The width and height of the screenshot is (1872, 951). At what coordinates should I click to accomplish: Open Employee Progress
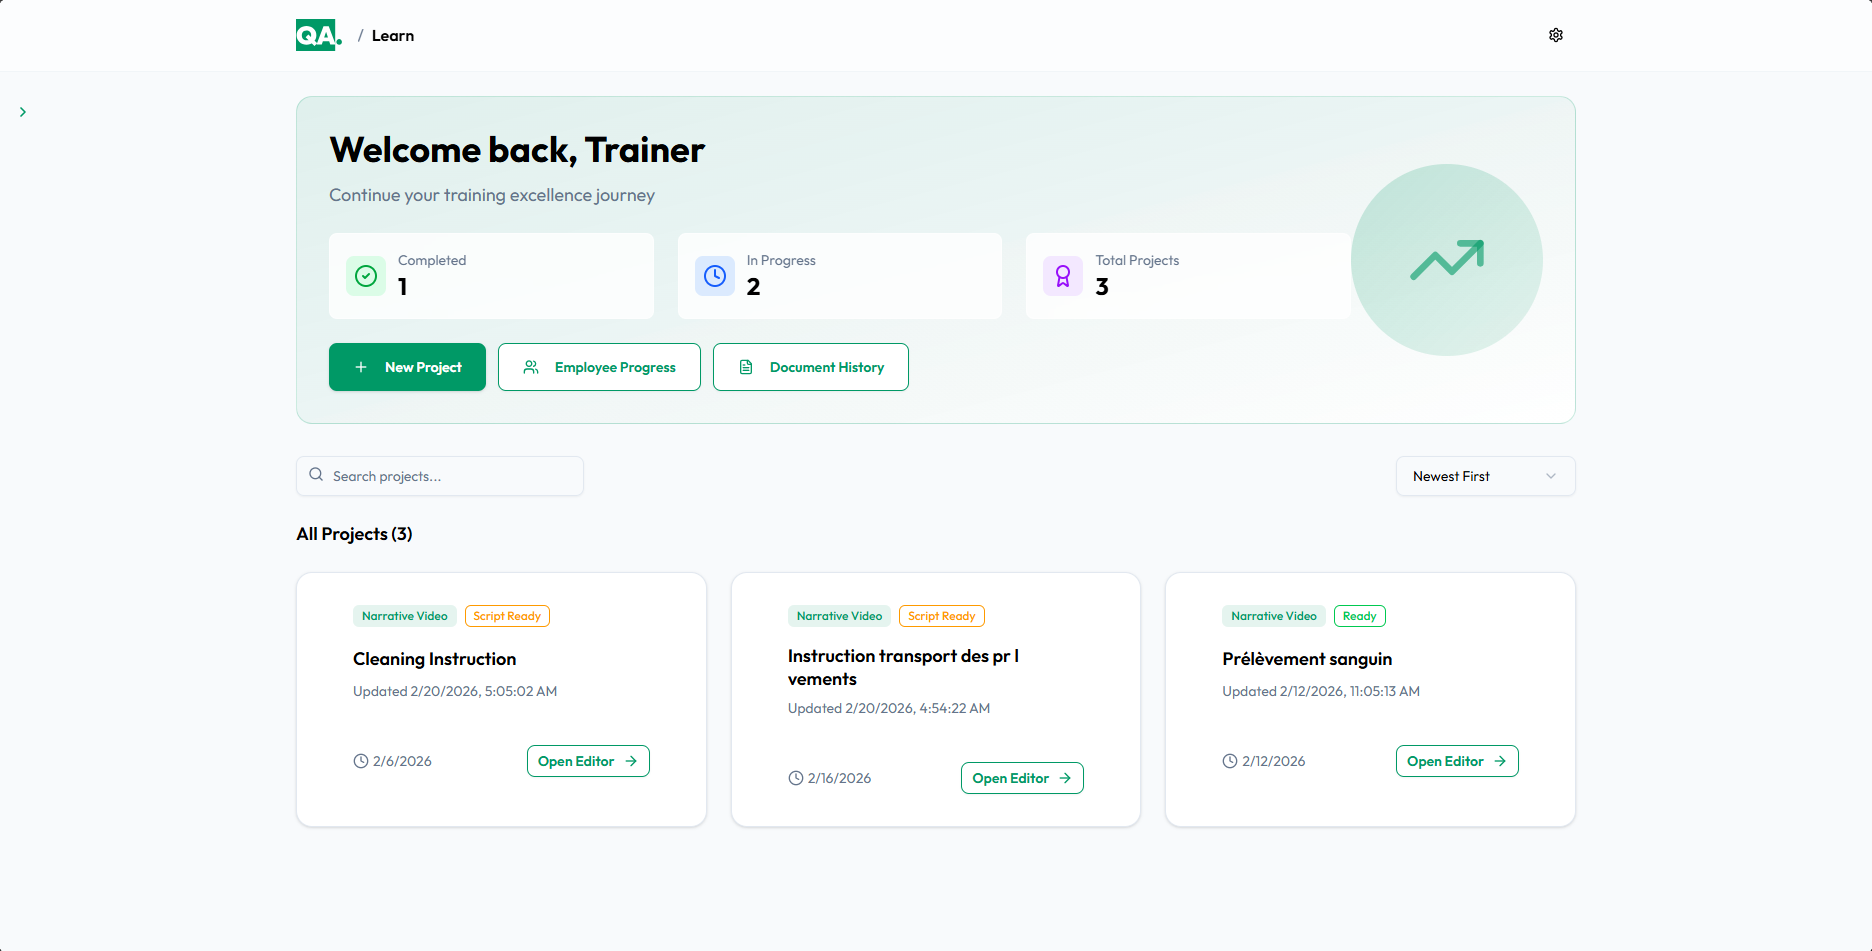click(599, 367)
